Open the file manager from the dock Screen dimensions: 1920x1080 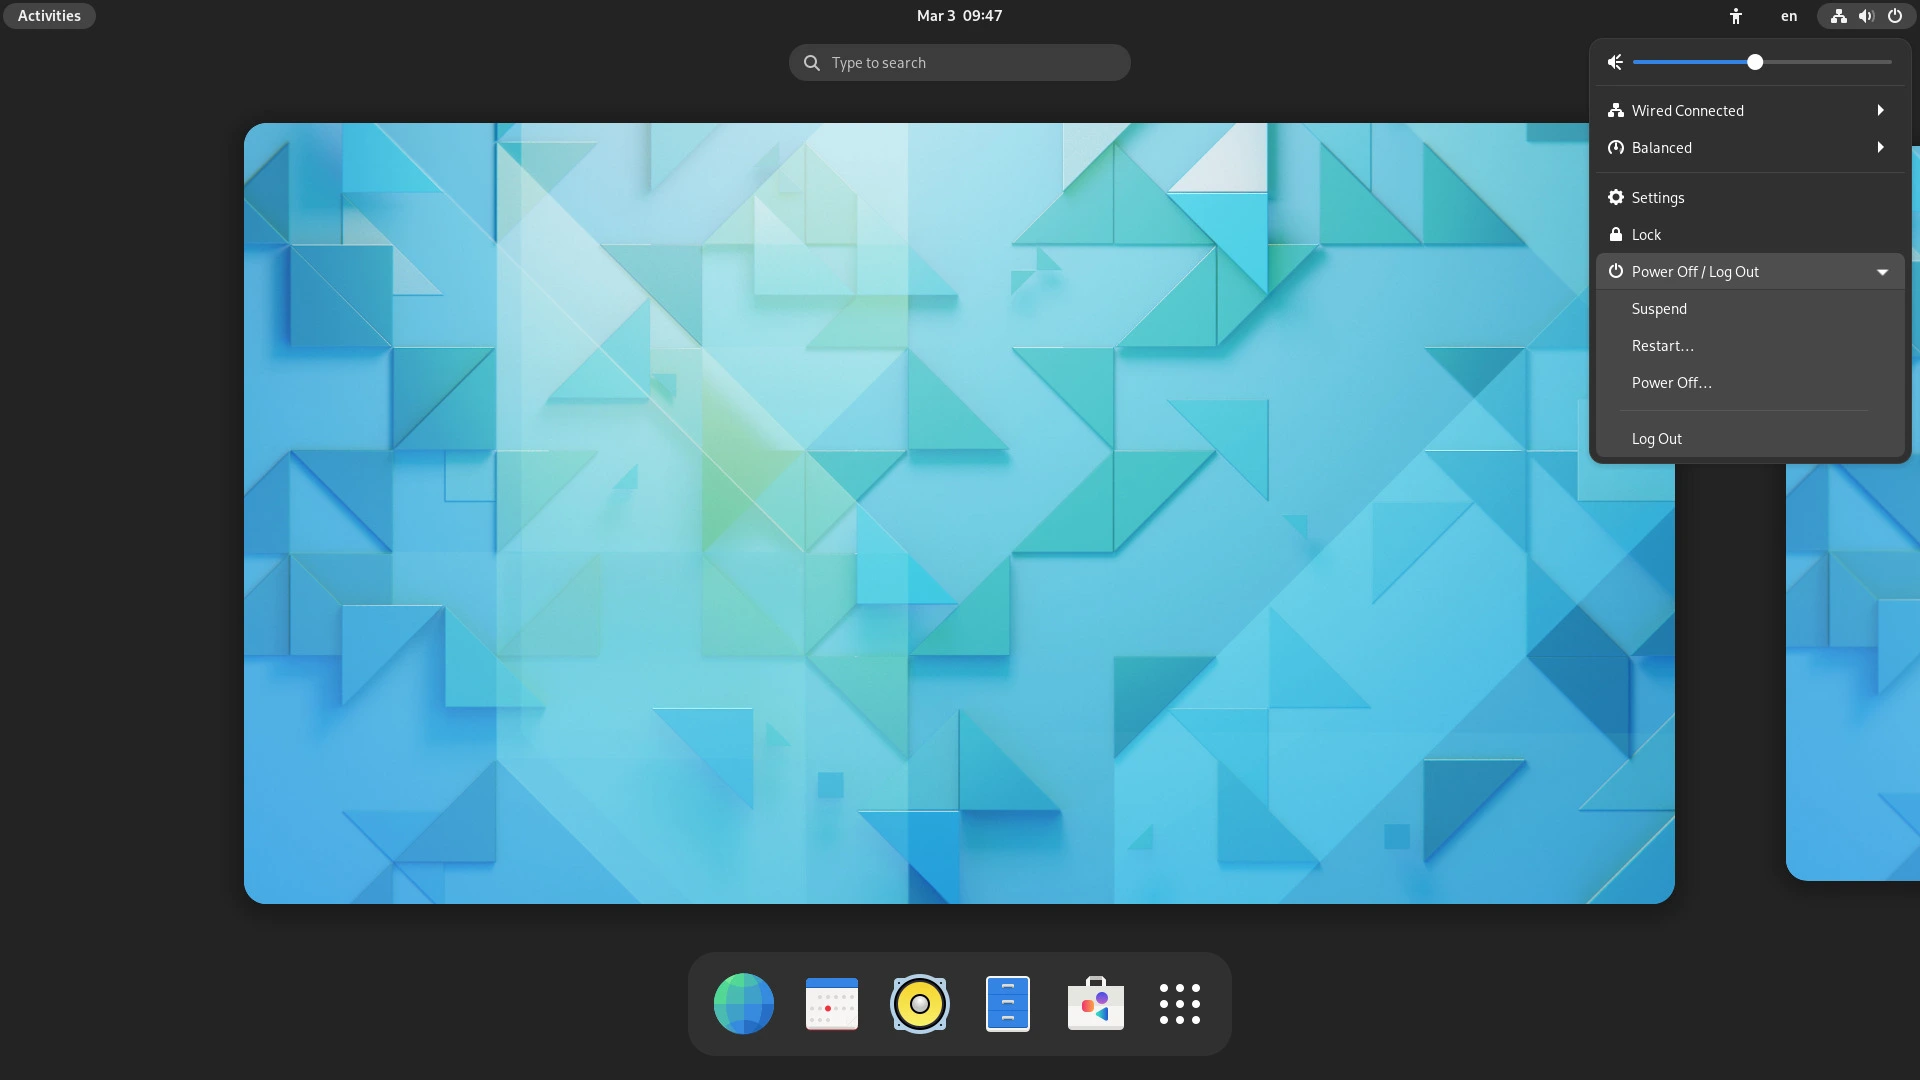pos(1008,1003)
